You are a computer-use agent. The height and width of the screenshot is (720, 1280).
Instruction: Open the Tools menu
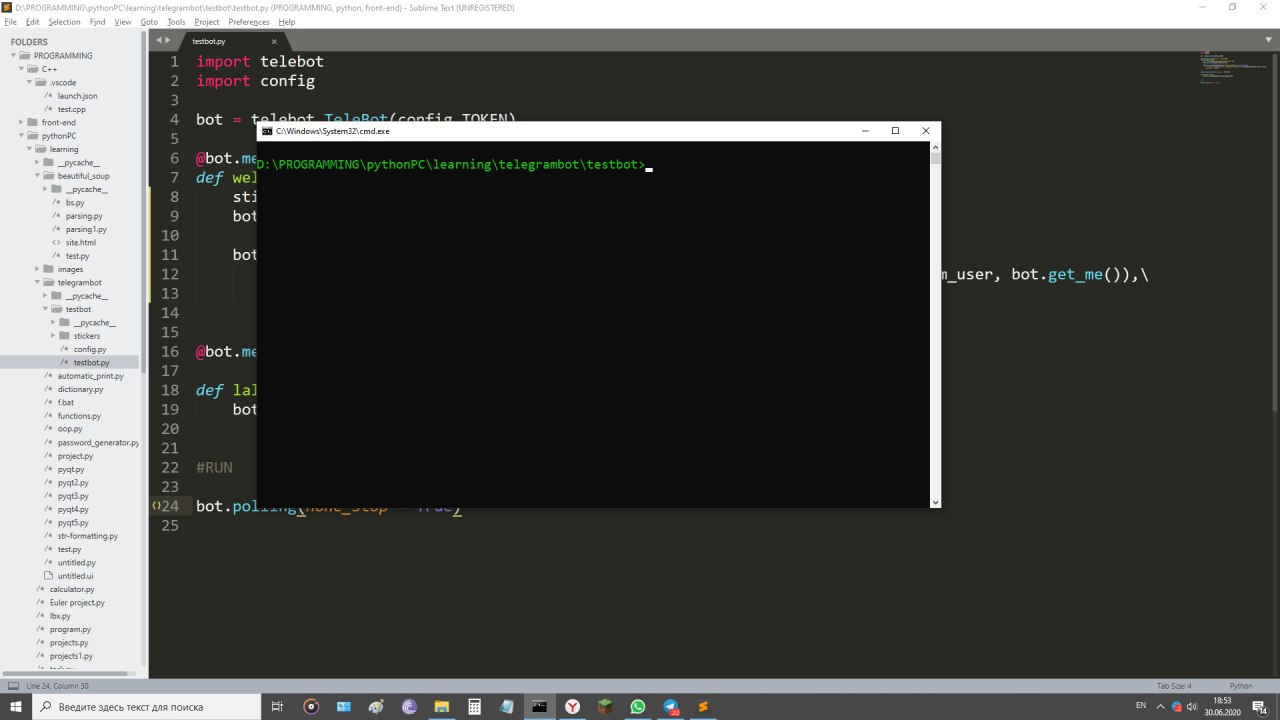coord(176,21)
